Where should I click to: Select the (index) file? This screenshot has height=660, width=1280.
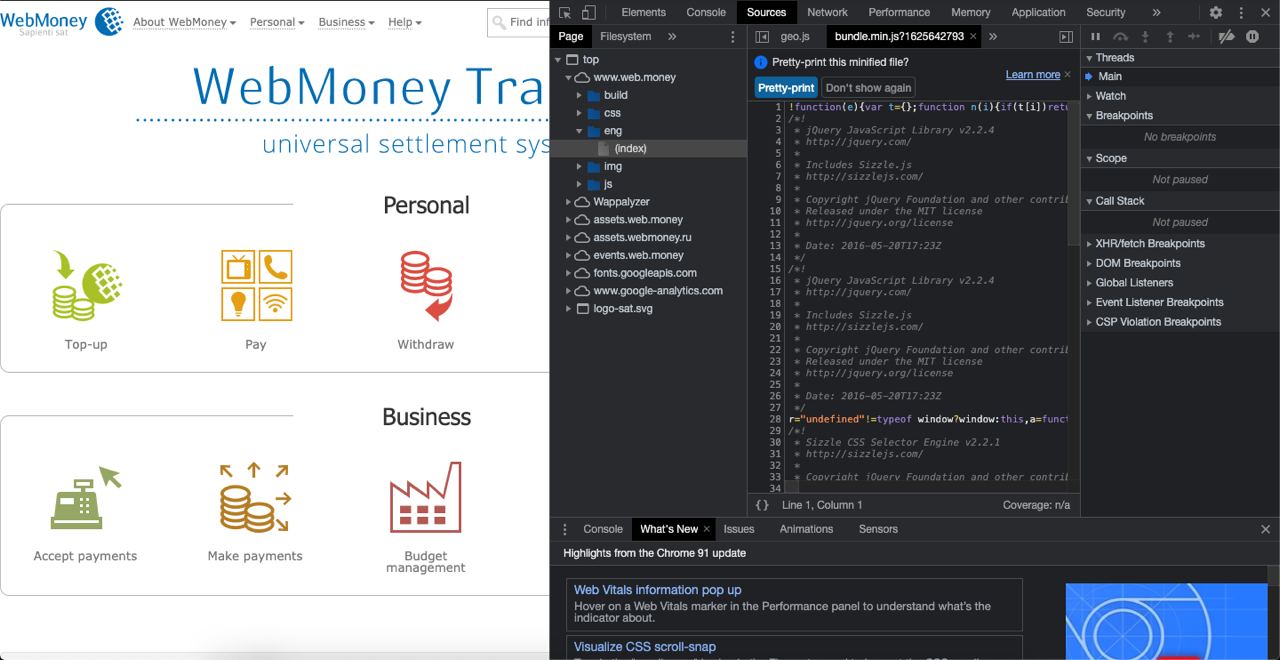point(630,149)
